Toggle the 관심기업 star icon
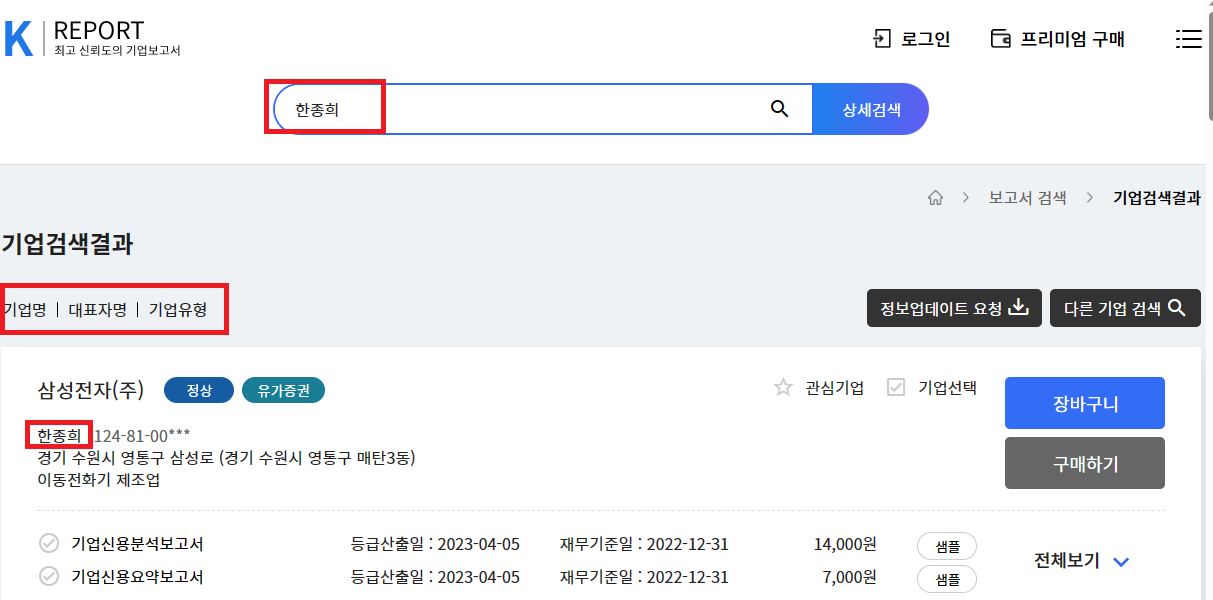 [784, 387]
